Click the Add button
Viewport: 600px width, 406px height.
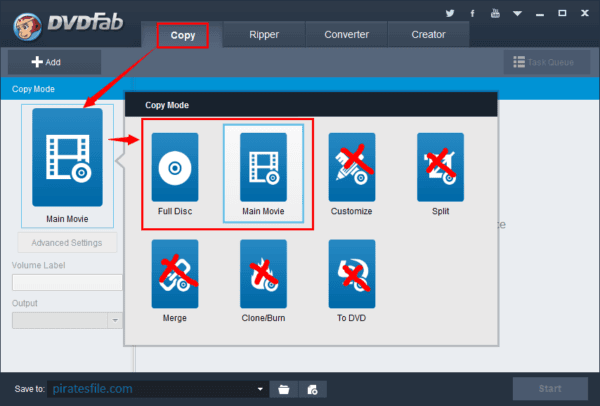coord(54,62)
